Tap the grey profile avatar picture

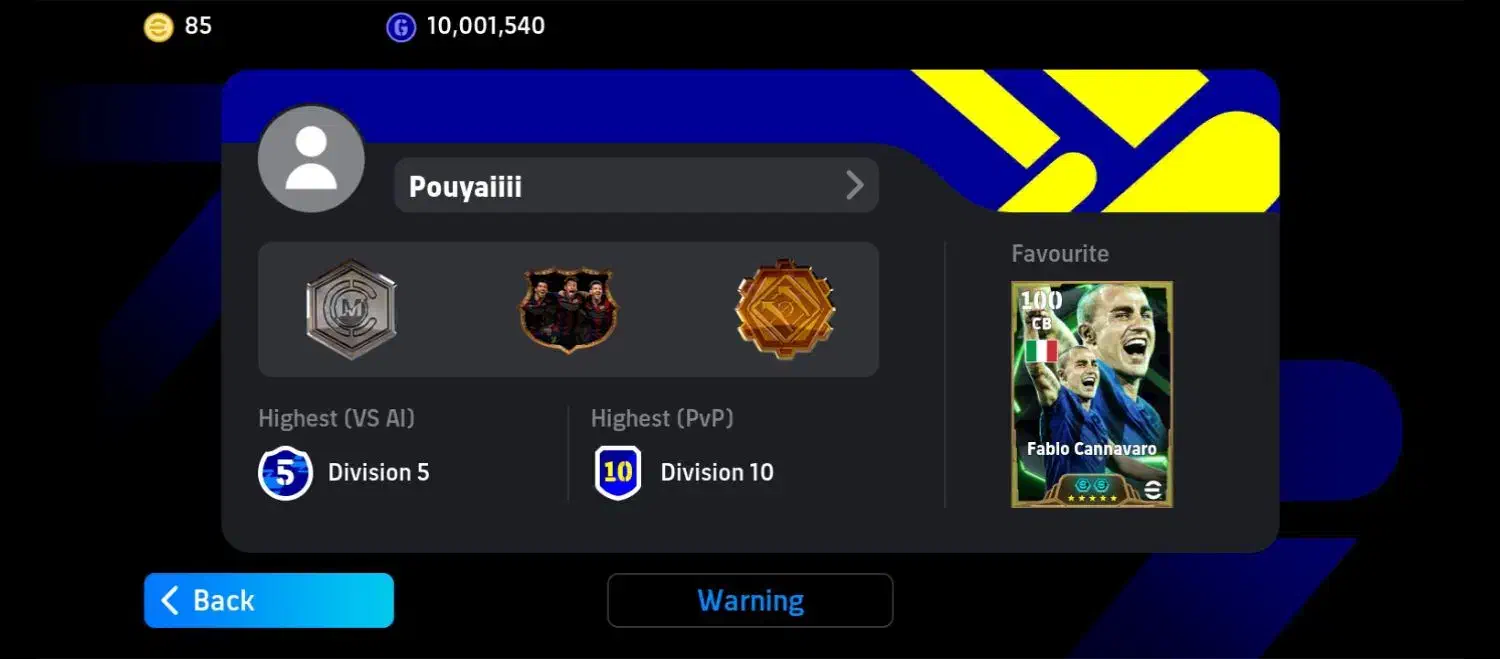pos(311,158)
